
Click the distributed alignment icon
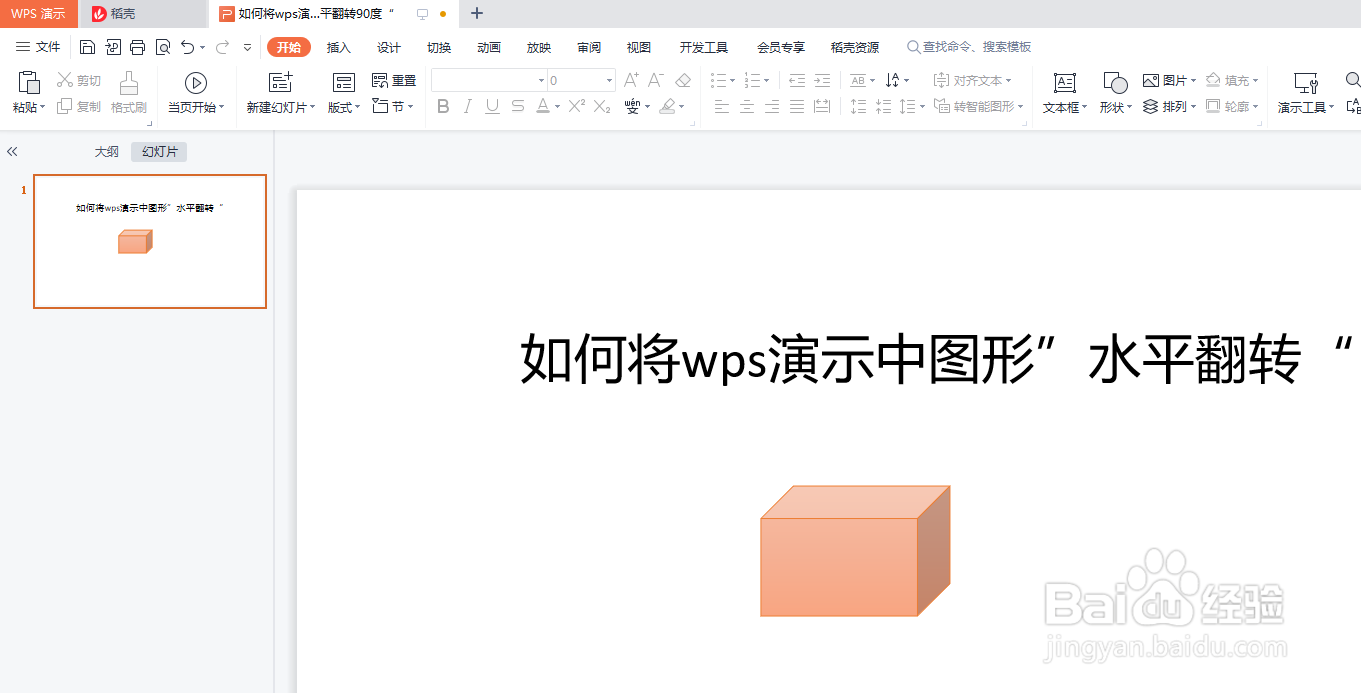[x=822, y=106]
